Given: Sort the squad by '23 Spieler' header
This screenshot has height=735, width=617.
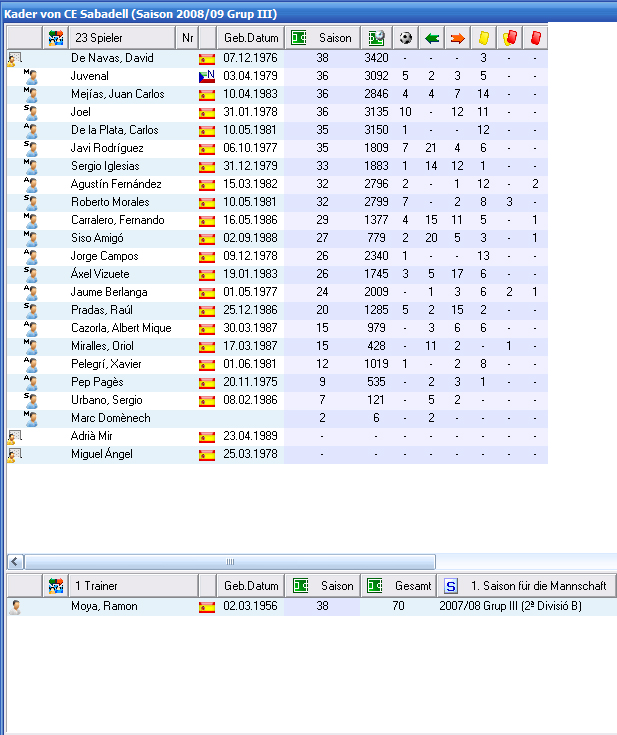Looking at the screenshot, I should click(122, 38).
